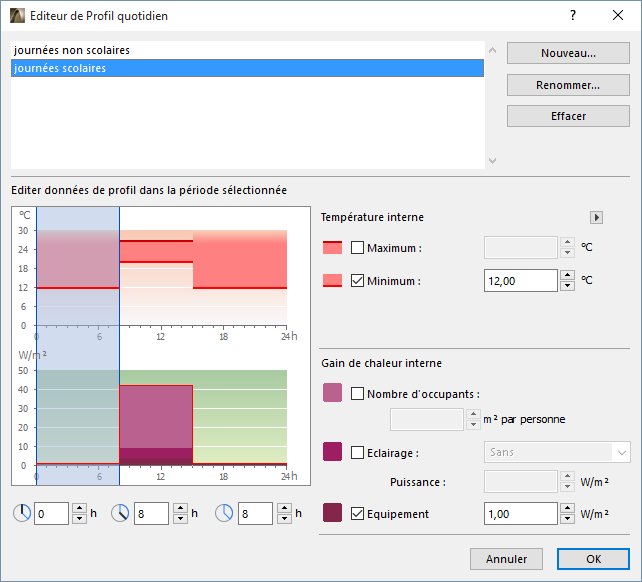Increase the Equipement value with up arrow
This screenshot has height=582, width=642.
[567, 508]
